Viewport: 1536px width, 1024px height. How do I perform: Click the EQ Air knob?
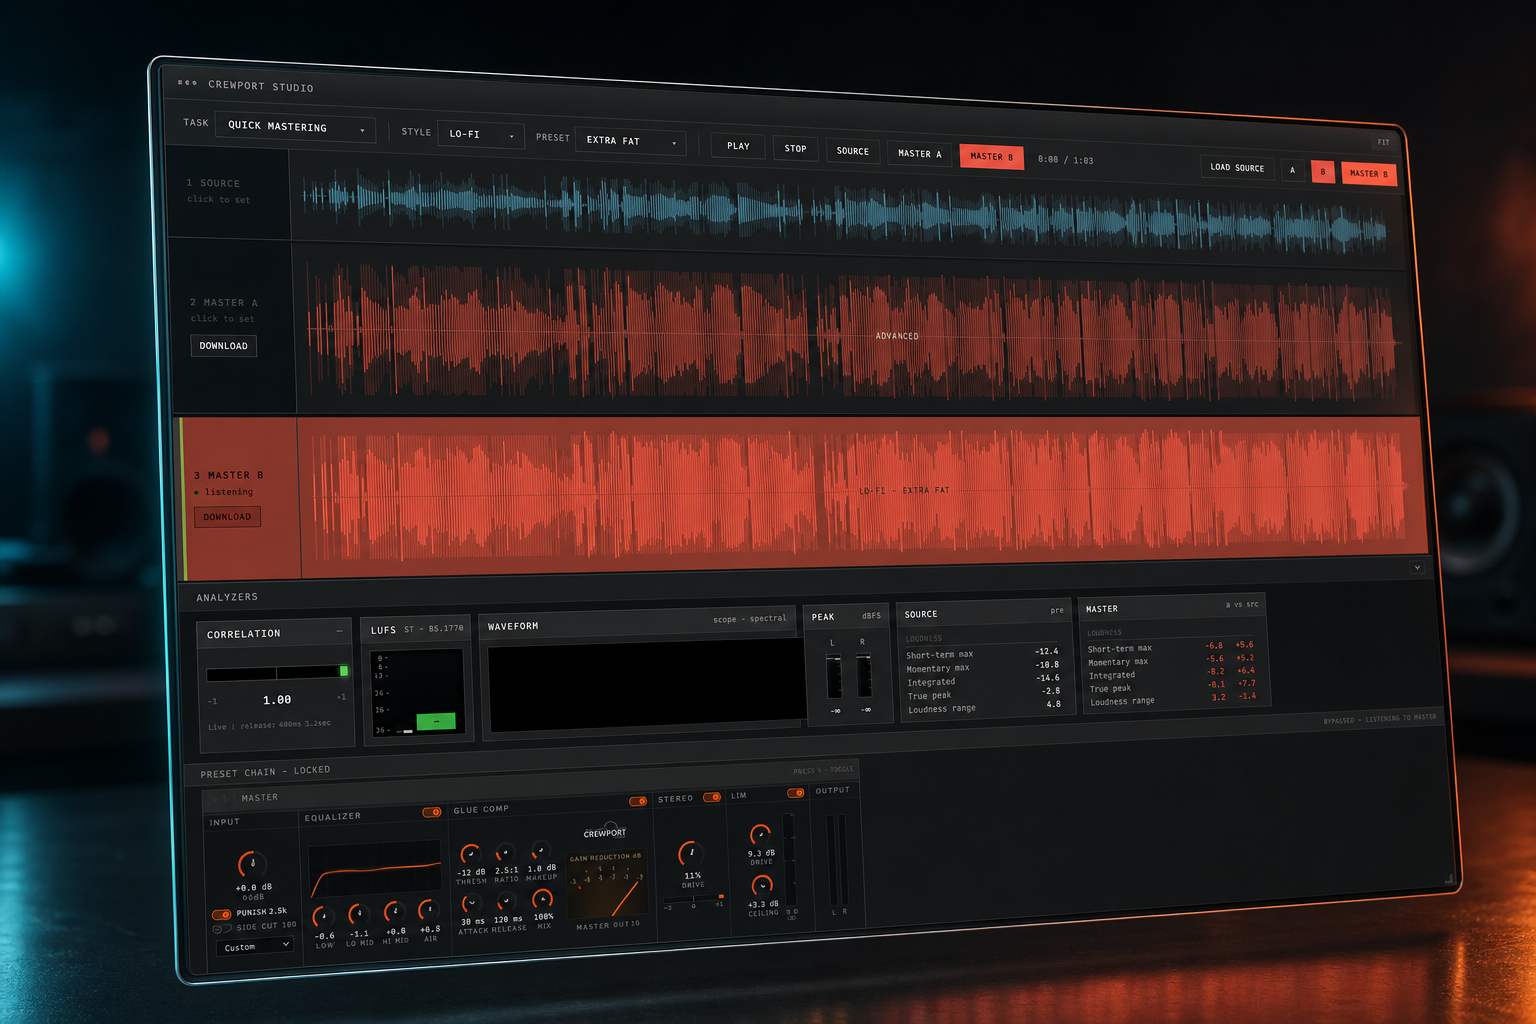pos(428,910)
